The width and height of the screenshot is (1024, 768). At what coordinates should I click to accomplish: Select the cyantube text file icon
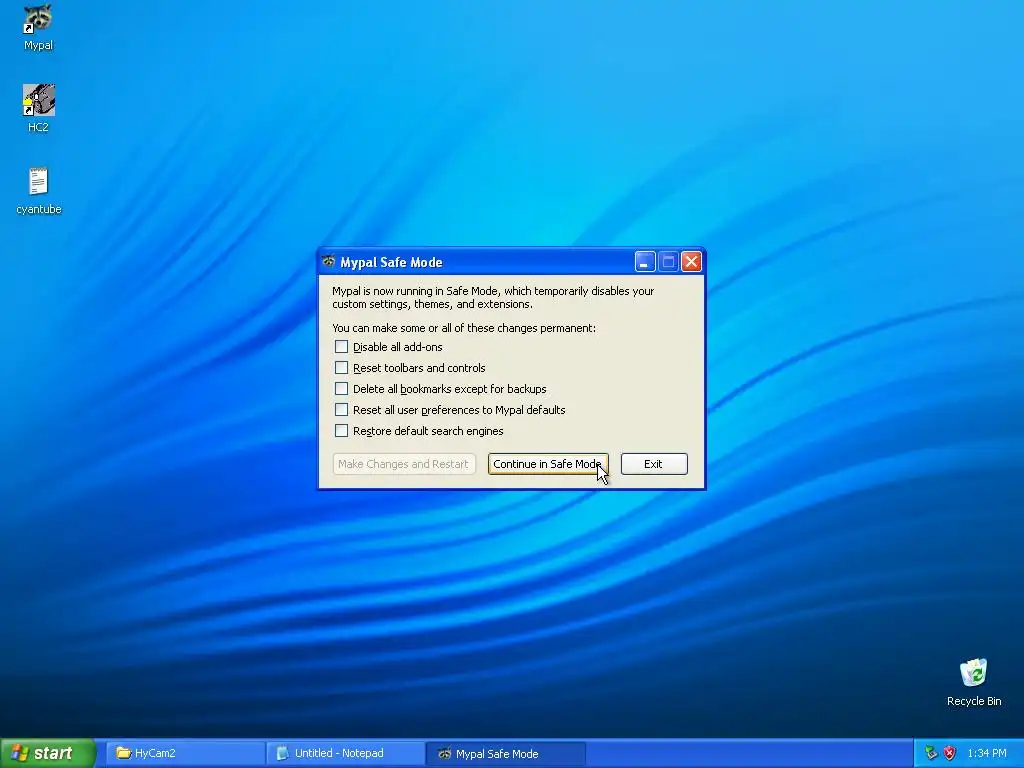click(39, 190)
